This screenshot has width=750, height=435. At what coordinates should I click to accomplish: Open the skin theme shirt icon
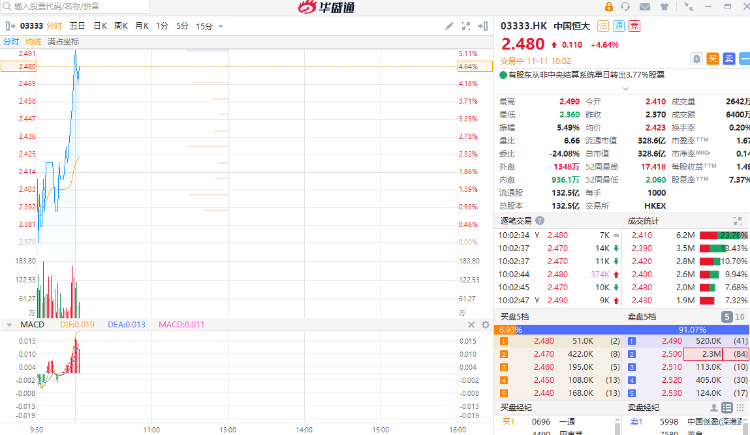(x=664, y=7)
